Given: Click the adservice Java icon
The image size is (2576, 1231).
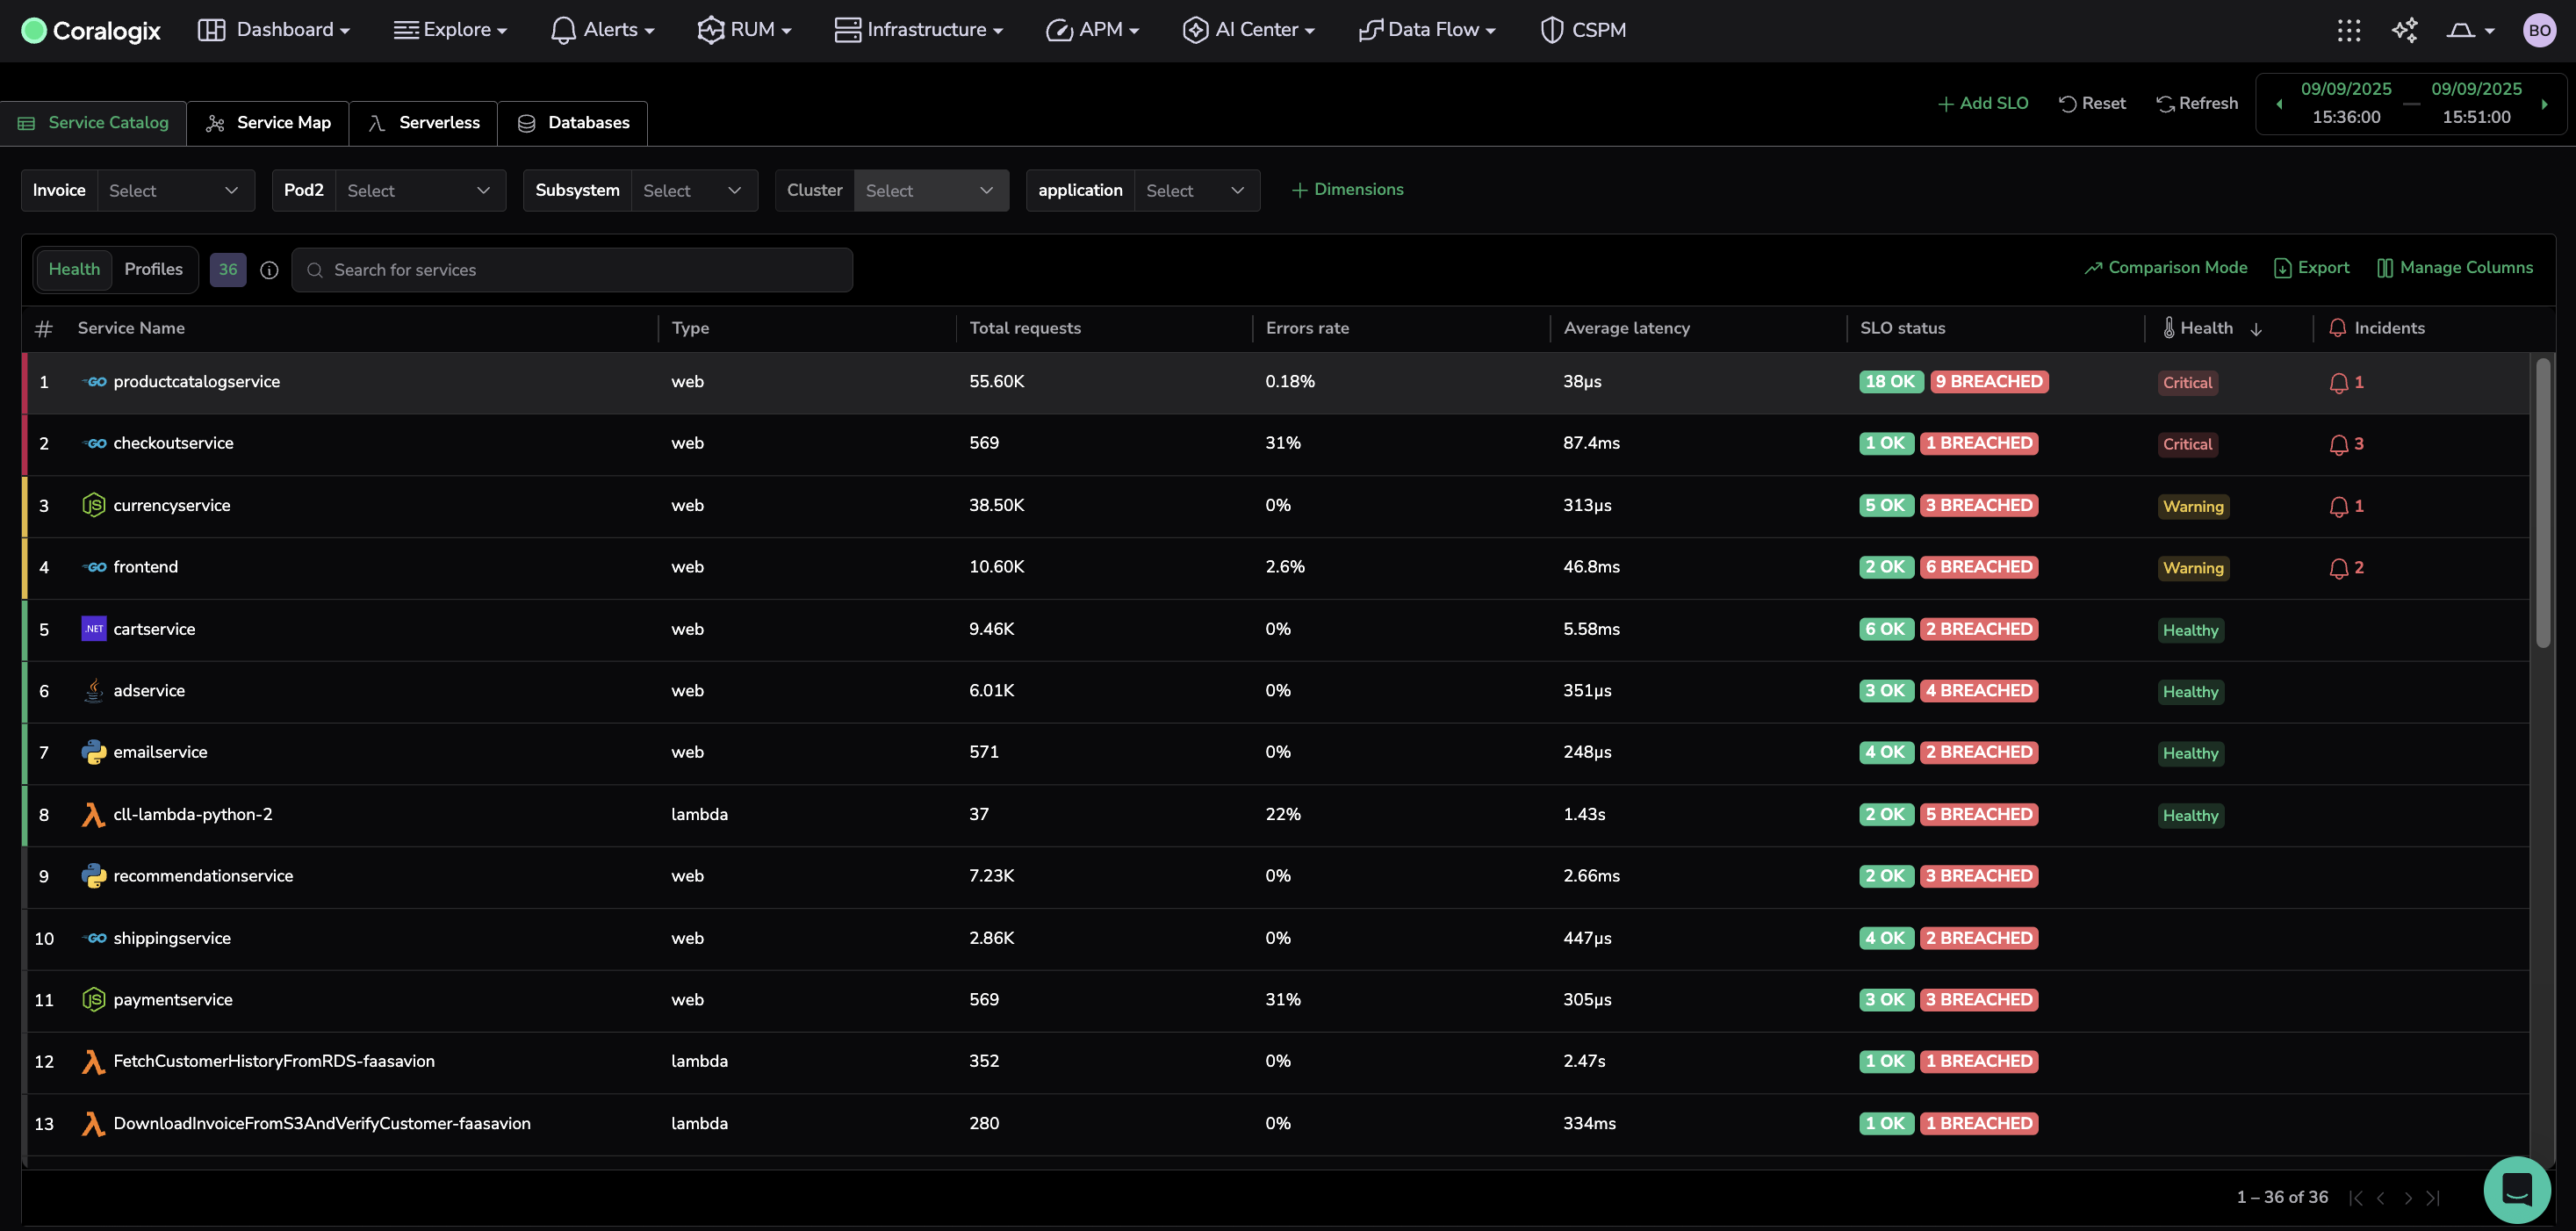Looking at the screenshot, I should point(94,691).
